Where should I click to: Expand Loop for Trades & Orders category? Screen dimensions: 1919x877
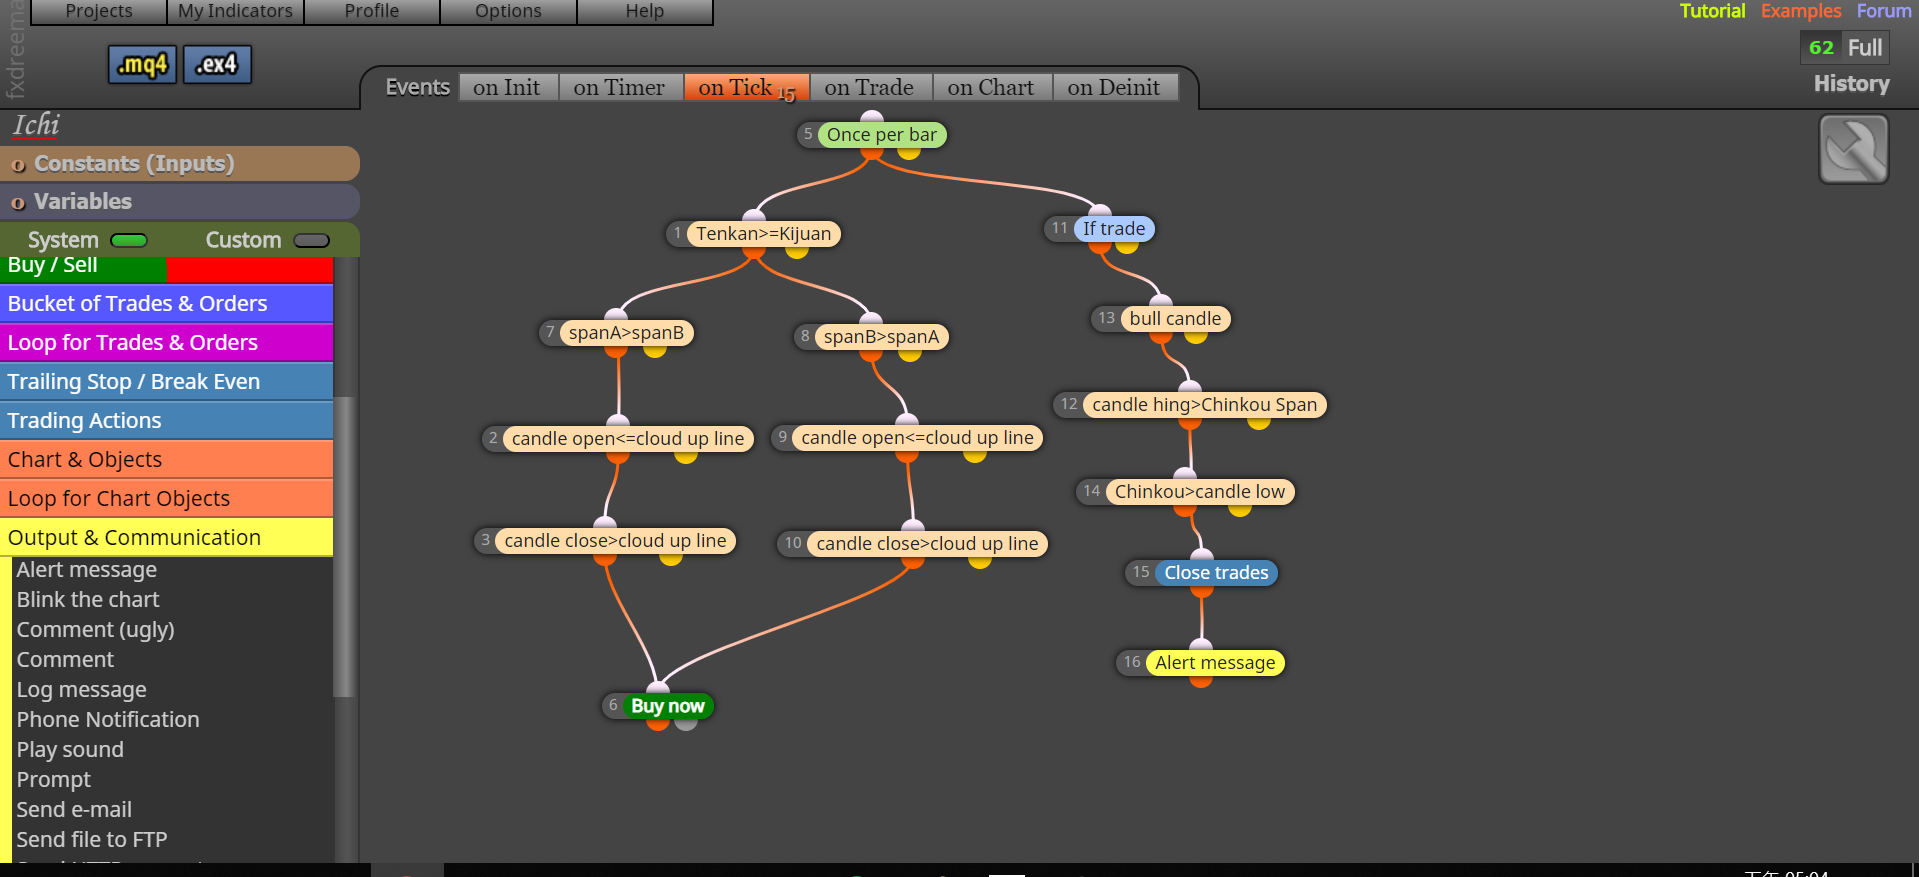(x=166, y=343)
